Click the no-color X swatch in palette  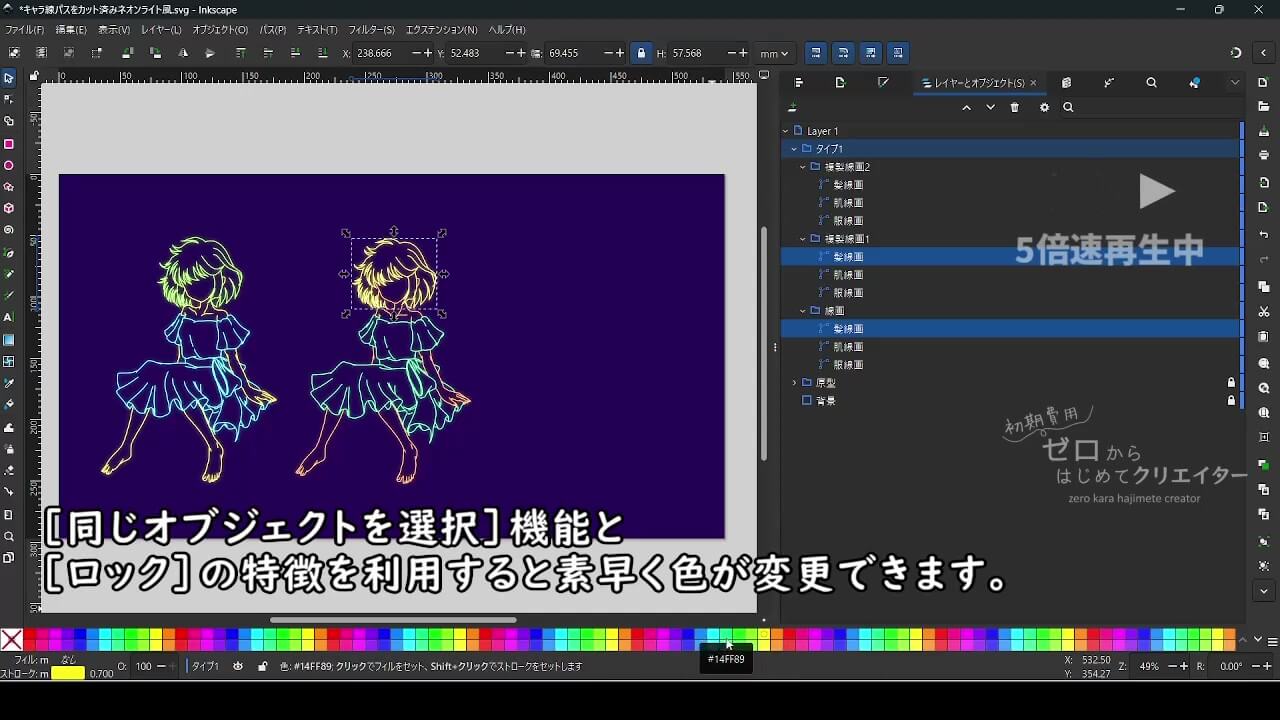(12, 639)
